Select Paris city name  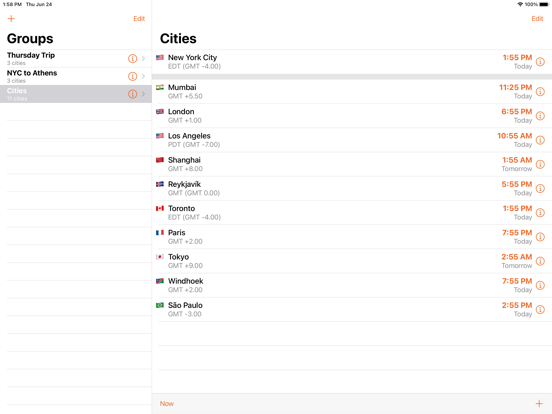pos(176,233)
